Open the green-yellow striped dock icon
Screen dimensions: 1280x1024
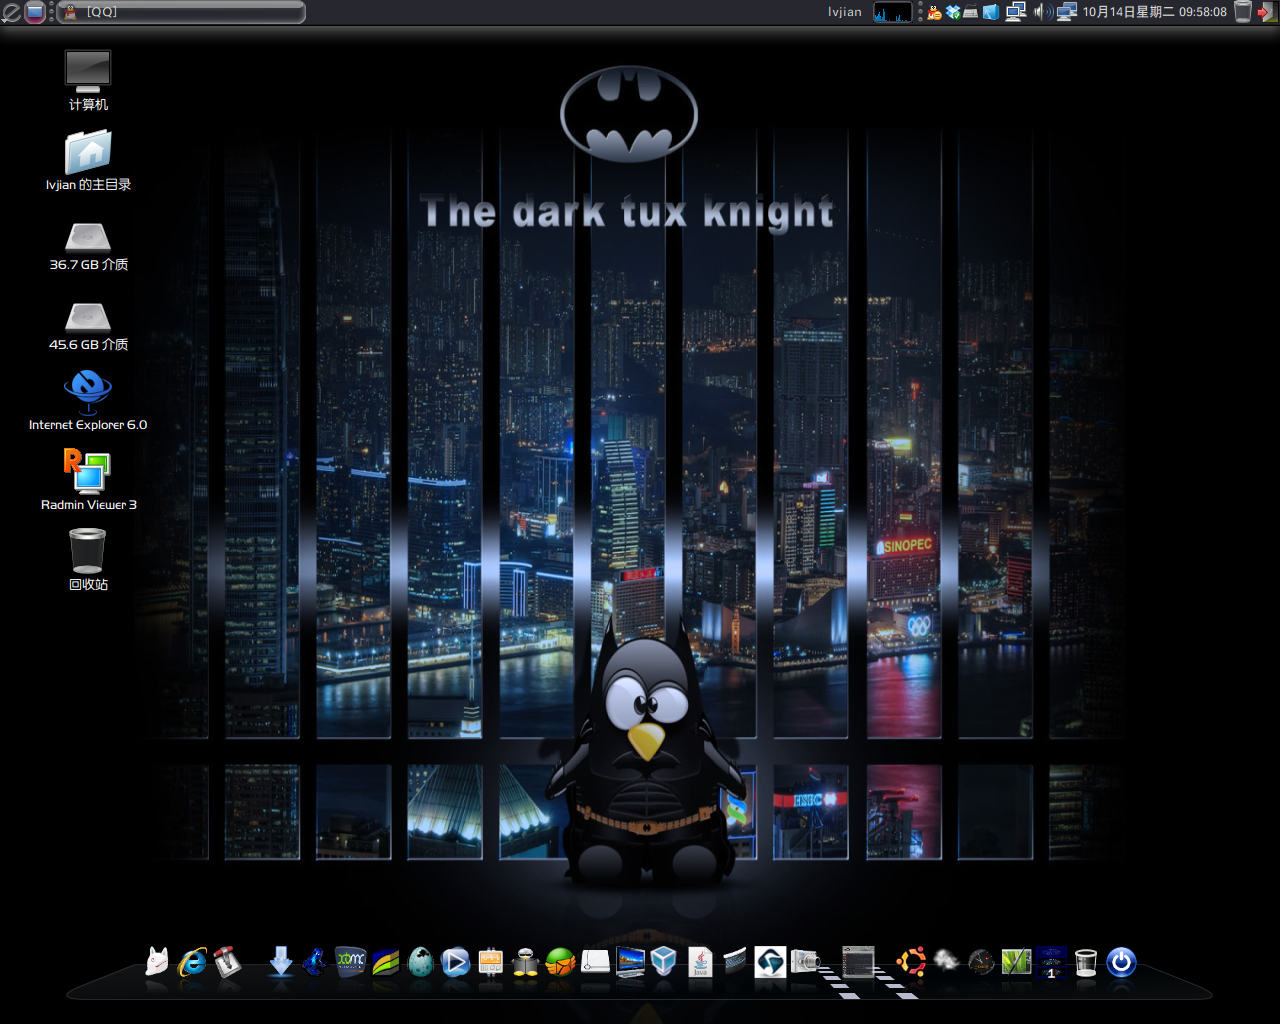386,962
